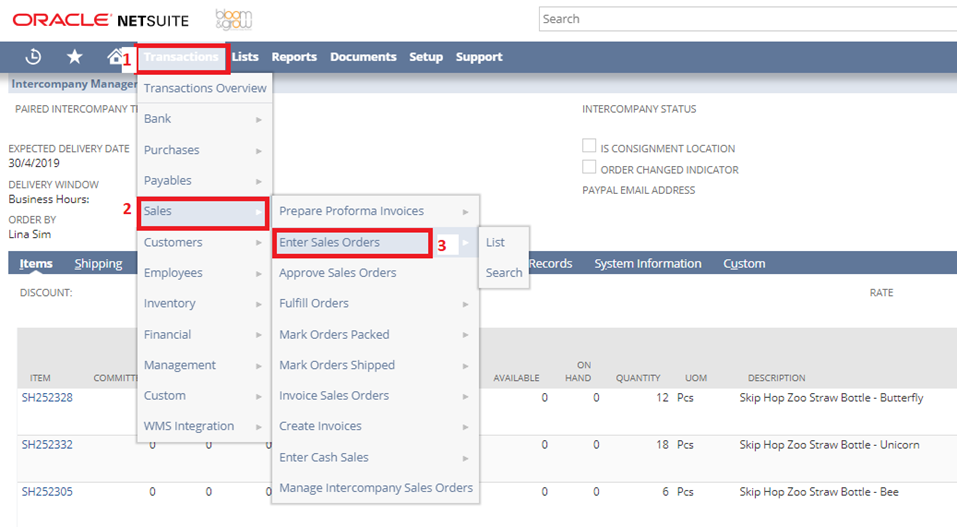Expand the Fulfill Orders submenu arrow
This screenshot has height=527, width=957.
tap(466, 304)
